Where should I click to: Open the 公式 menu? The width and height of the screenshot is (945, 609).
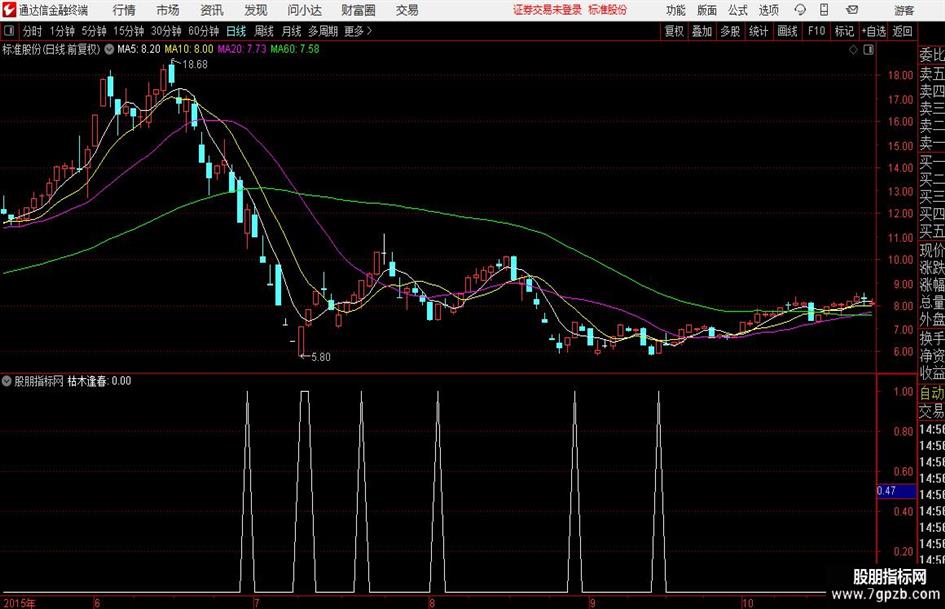pos(738,10)
